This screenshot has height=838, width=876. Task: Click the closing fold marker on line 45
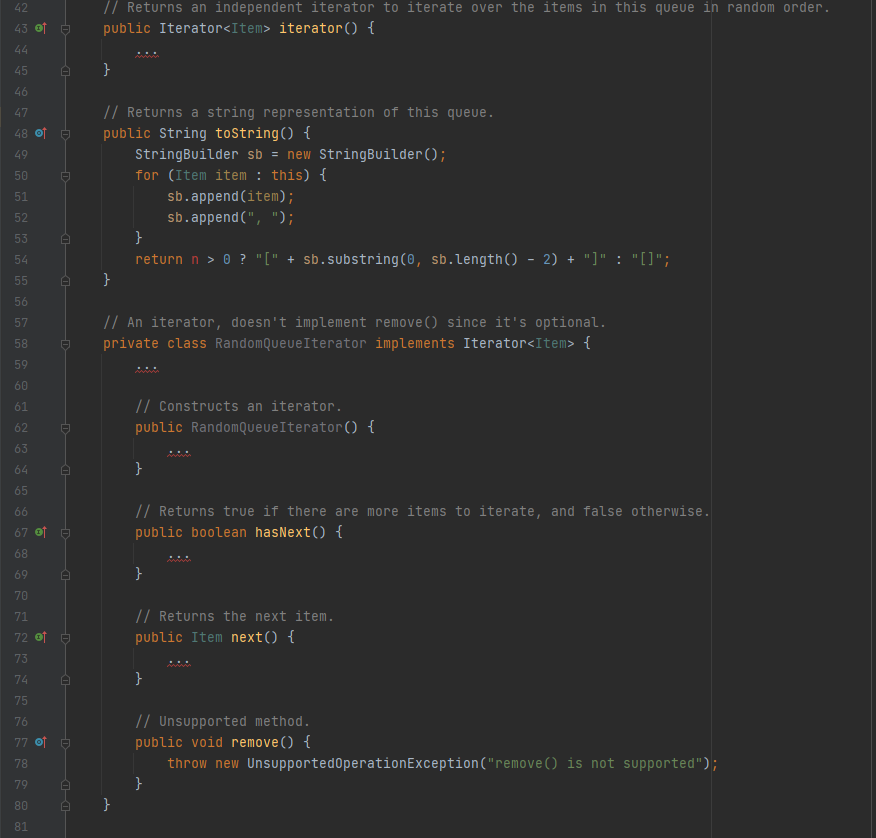pyautogui.click(x=65, y=71)
